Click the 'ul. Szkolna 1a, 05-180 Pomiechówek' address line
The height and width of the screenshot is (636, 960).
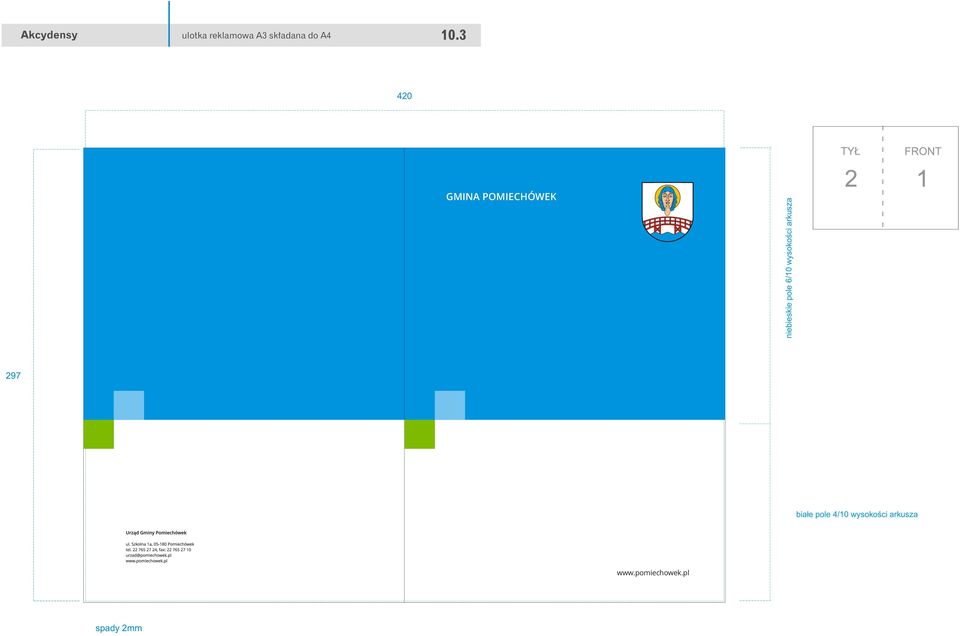[160, 544]
